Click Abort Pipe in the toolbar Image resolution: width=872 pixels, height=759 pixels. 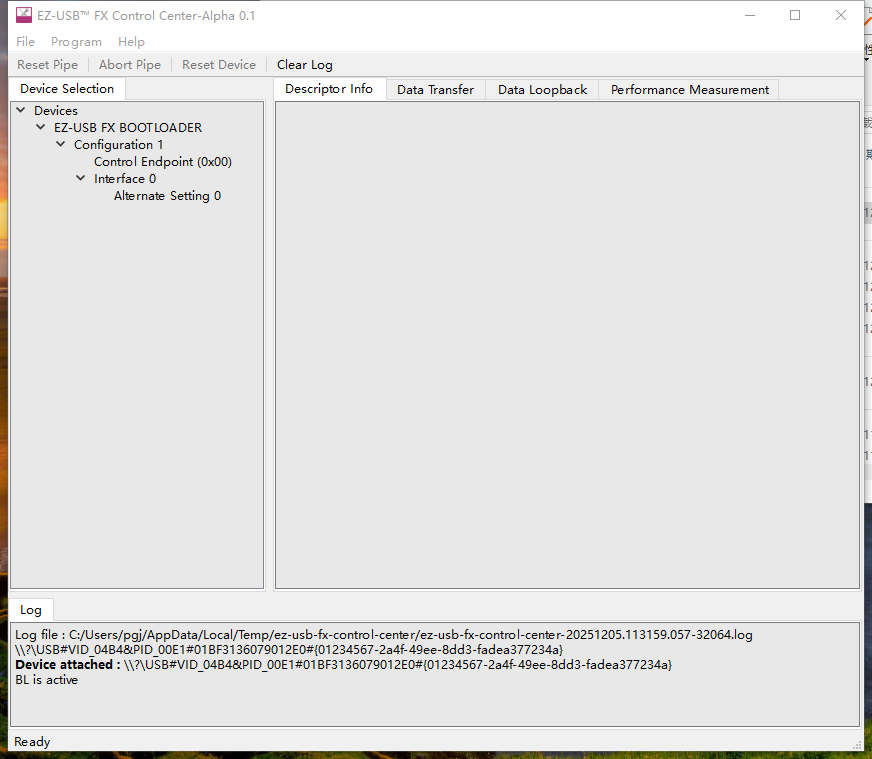pyautogui.click(x=130, y=65)
